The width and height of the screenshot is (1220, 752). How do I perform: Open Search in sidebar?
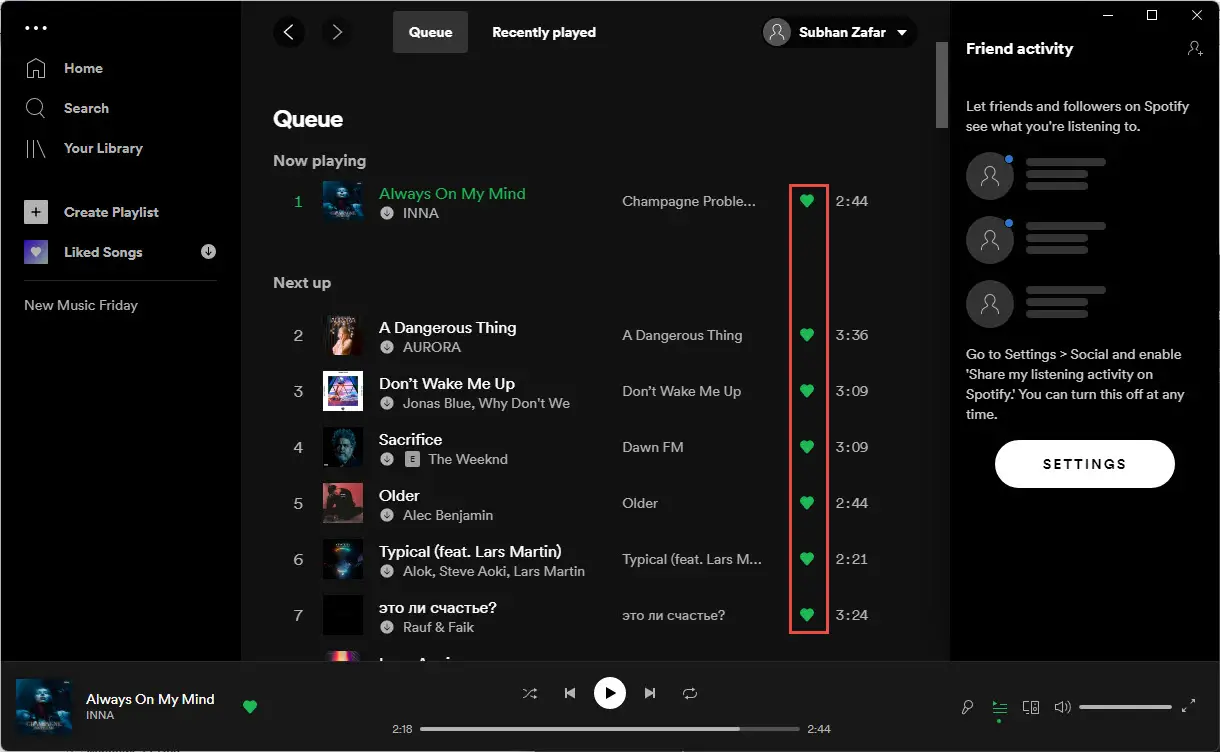click(86, 108)
